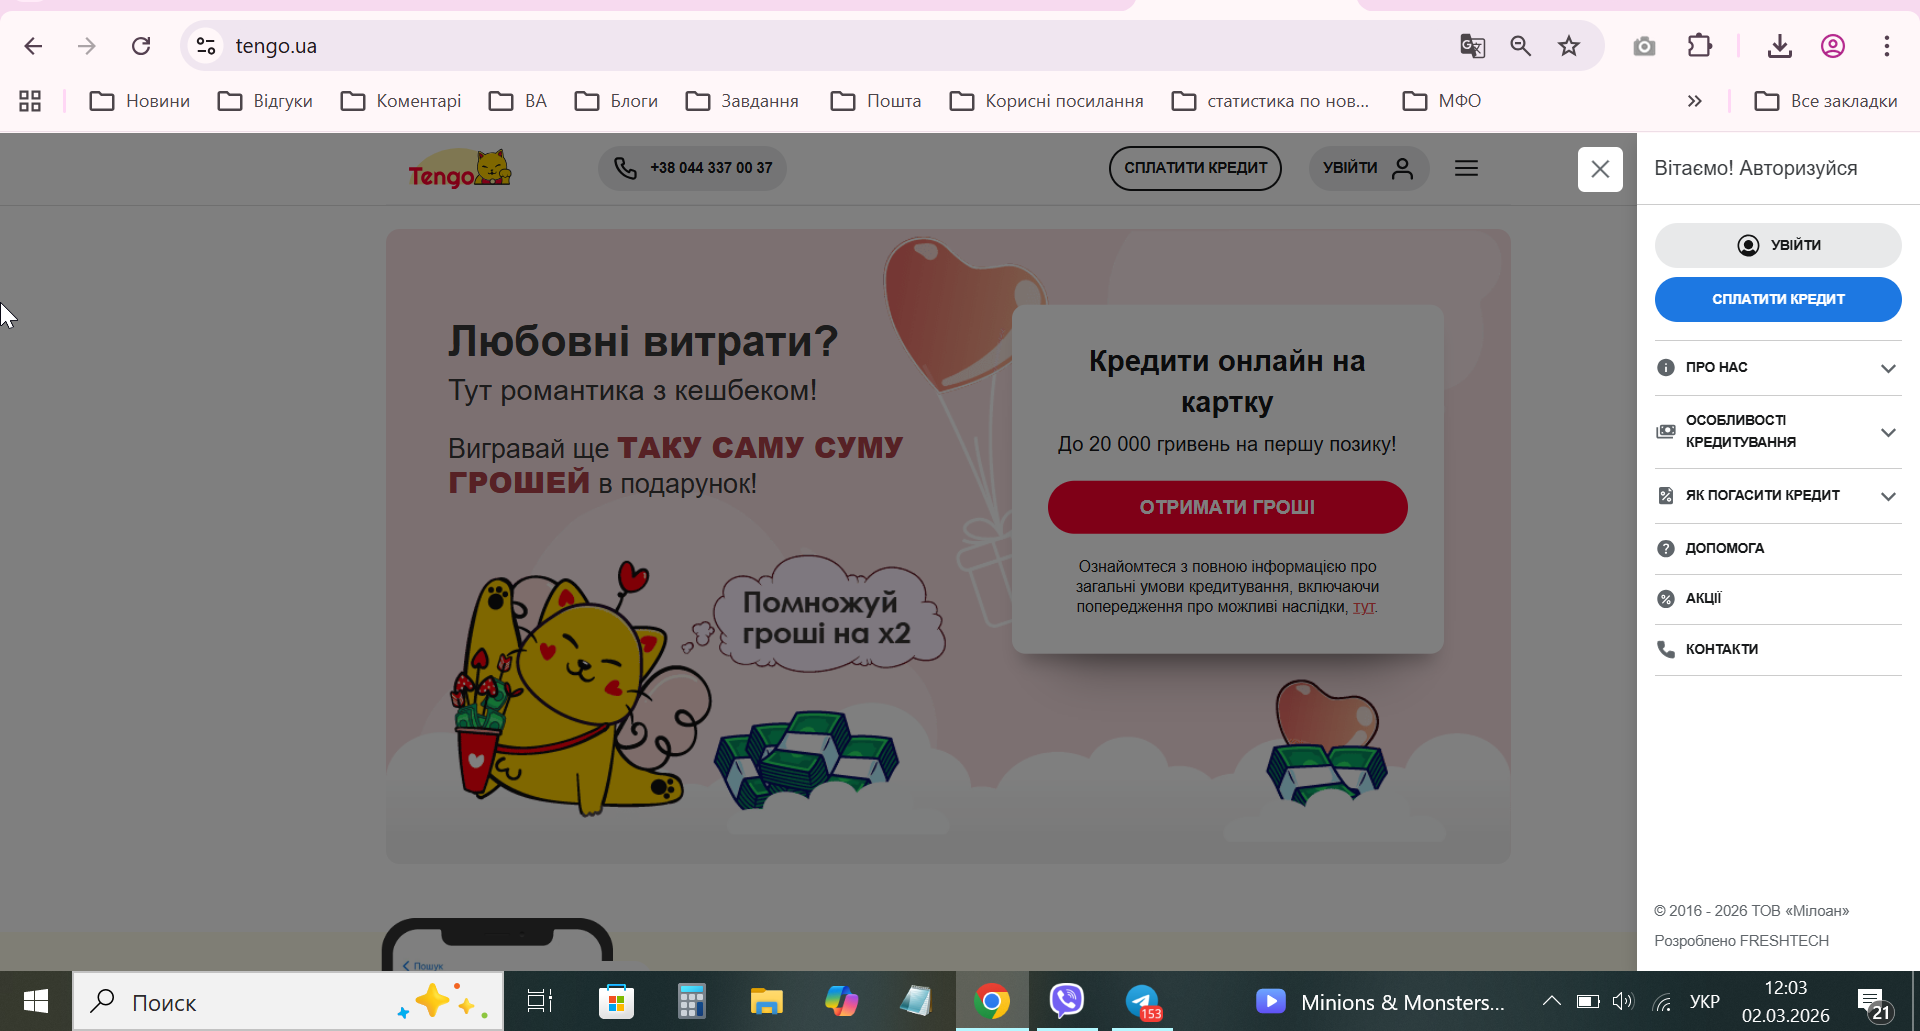
Task: Show hidden tray icons chevron
Action: [1551, 1001]
